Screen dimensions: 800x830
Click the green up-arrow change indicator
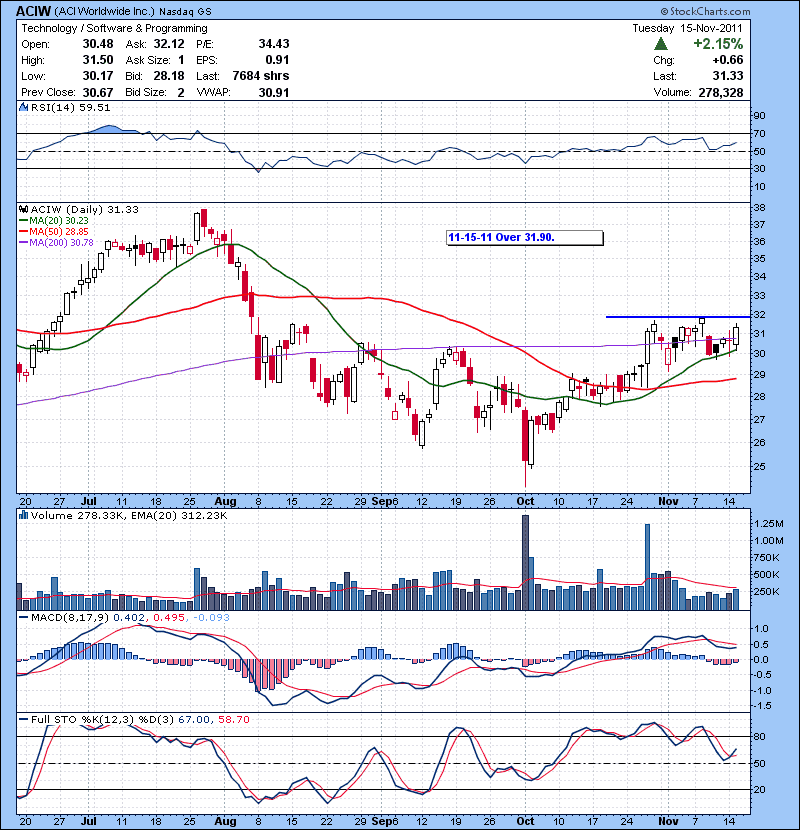pyautogui.click(x=661, y=43)
